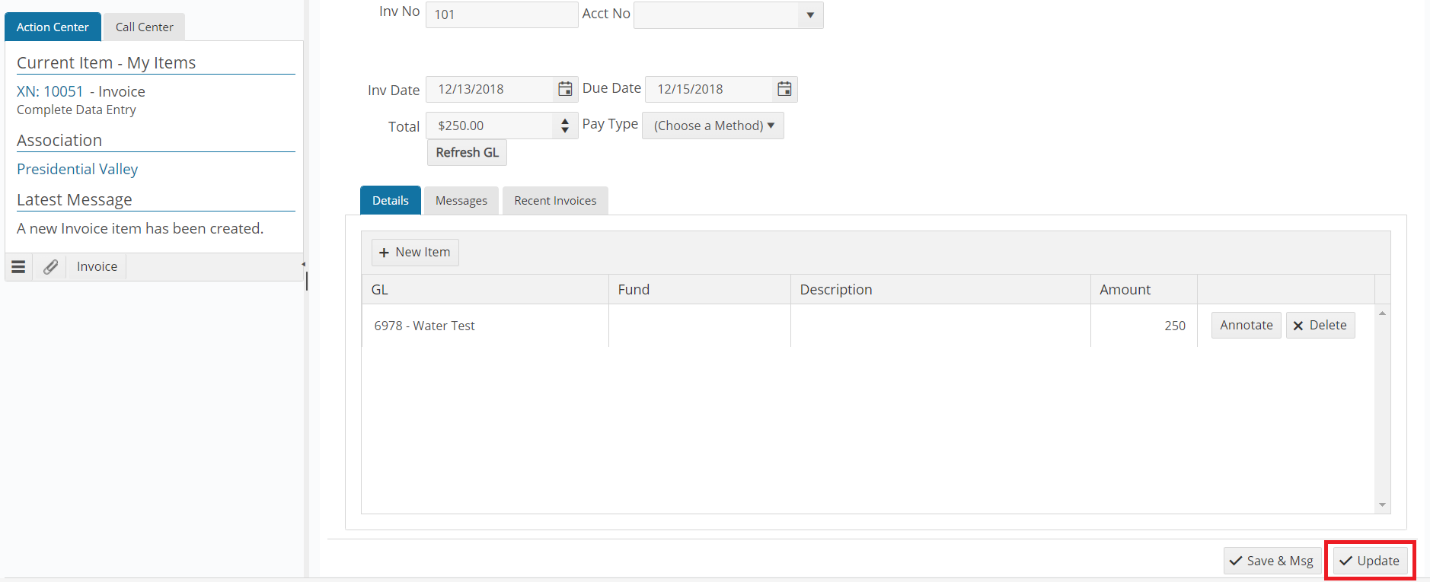This screenshot has height=582, width=1430.
Task: Open the Pay Type method dropdown
Action: click(713, 124)
